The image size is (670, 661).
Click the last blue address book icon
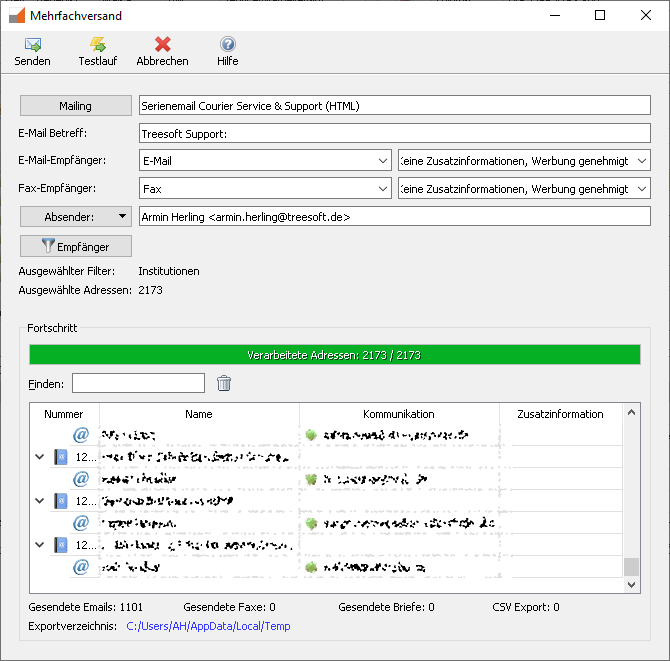(61, 545)
